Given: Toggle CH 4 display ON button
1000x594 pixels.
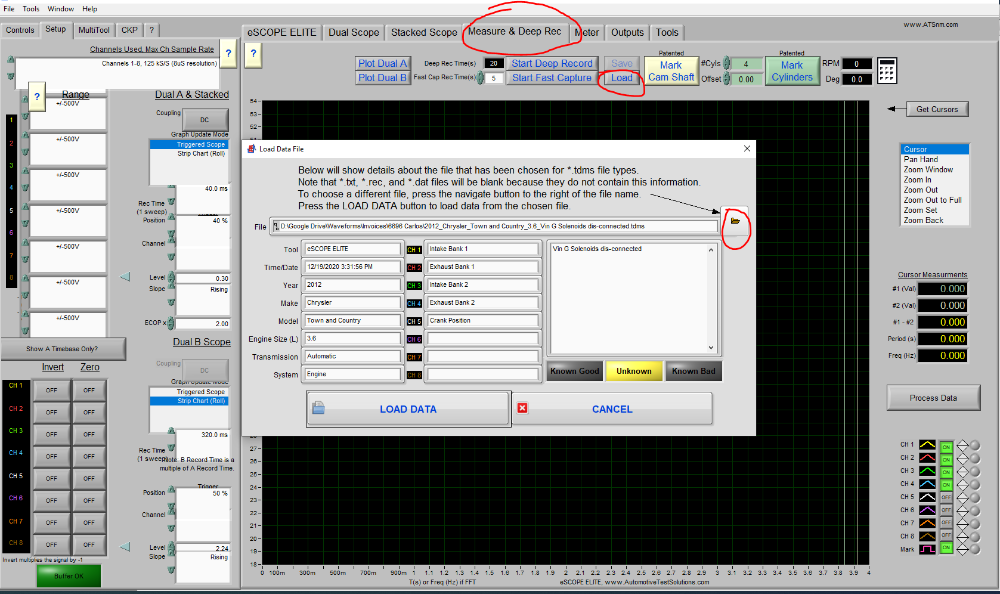Looking at the screenshot, I should pyautogui.click(x=946, y=485).
